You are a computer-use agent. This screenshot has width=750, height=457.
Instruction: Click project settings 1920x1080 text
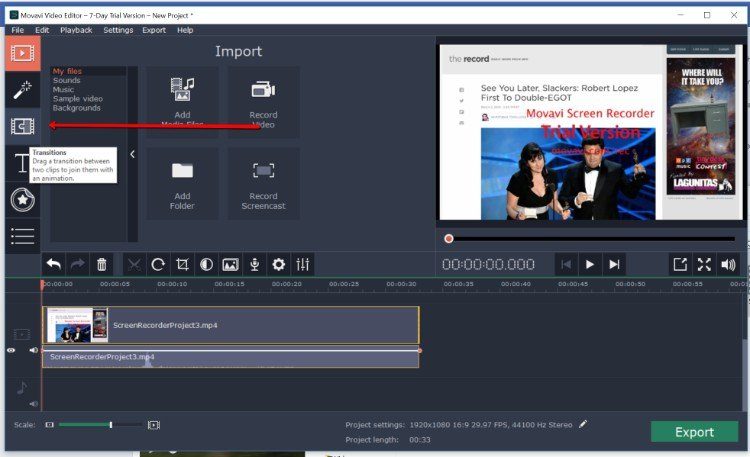pos(491,424)
